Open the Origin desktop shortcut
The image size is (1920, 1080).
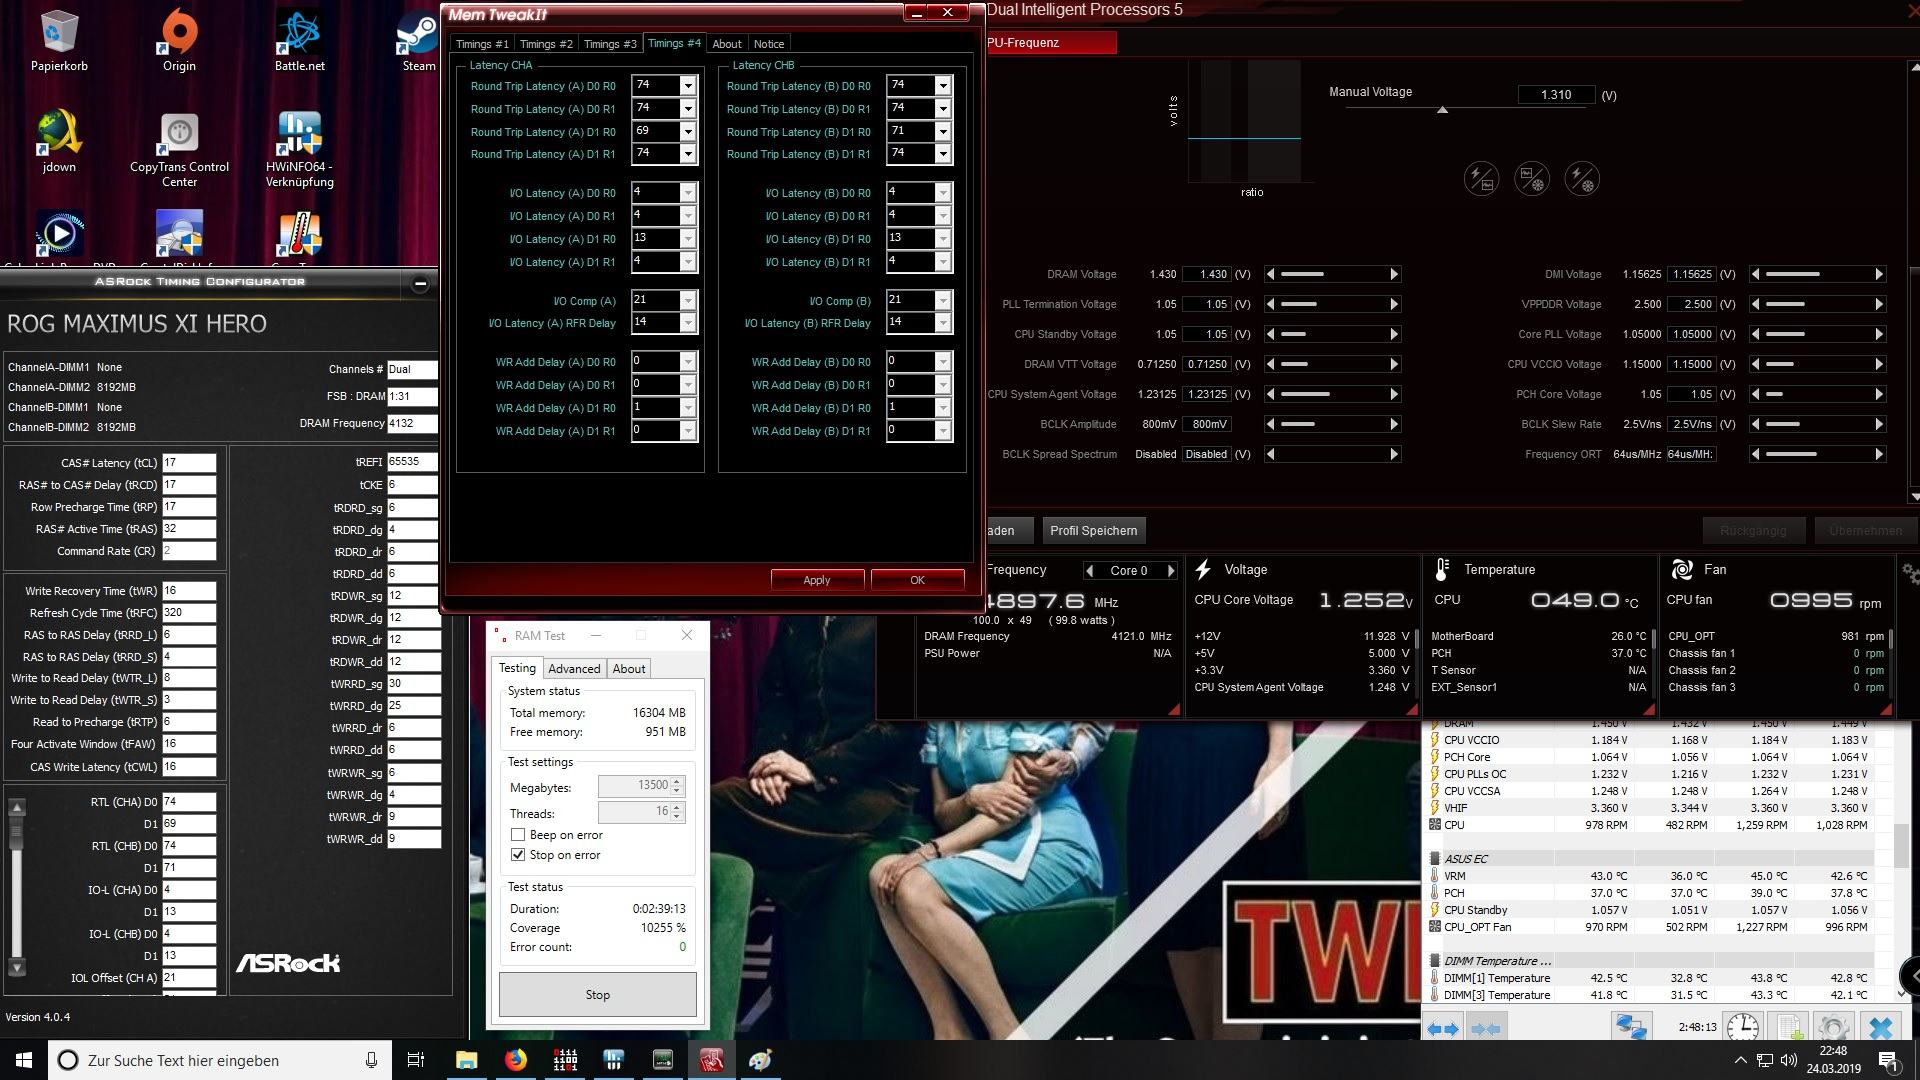(179, 40)
